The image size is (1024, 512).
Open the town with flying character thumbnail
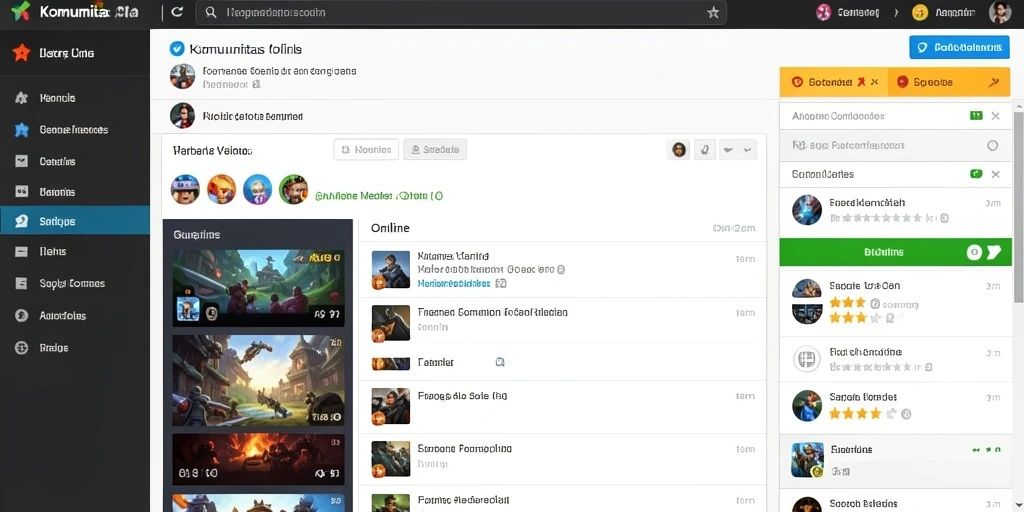(x=258, y=380)
